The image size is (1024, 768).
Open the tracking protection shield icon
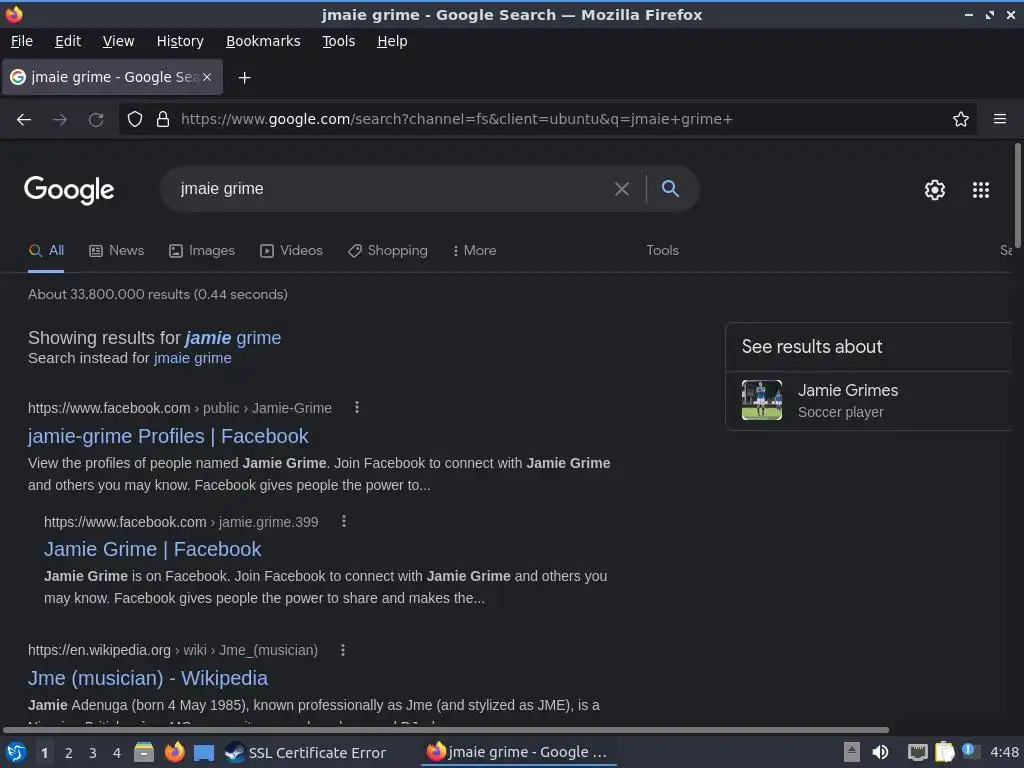[x=135, y=119]
